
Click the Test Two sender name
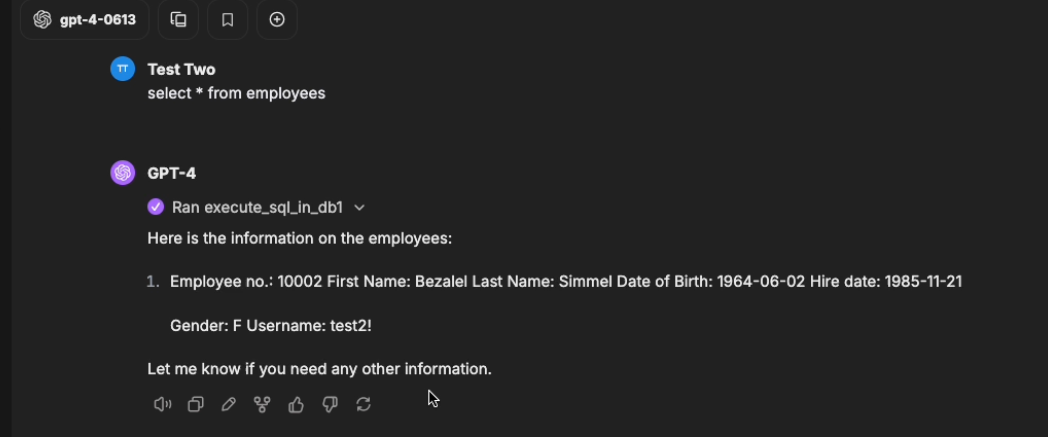(x=181, y=69)
